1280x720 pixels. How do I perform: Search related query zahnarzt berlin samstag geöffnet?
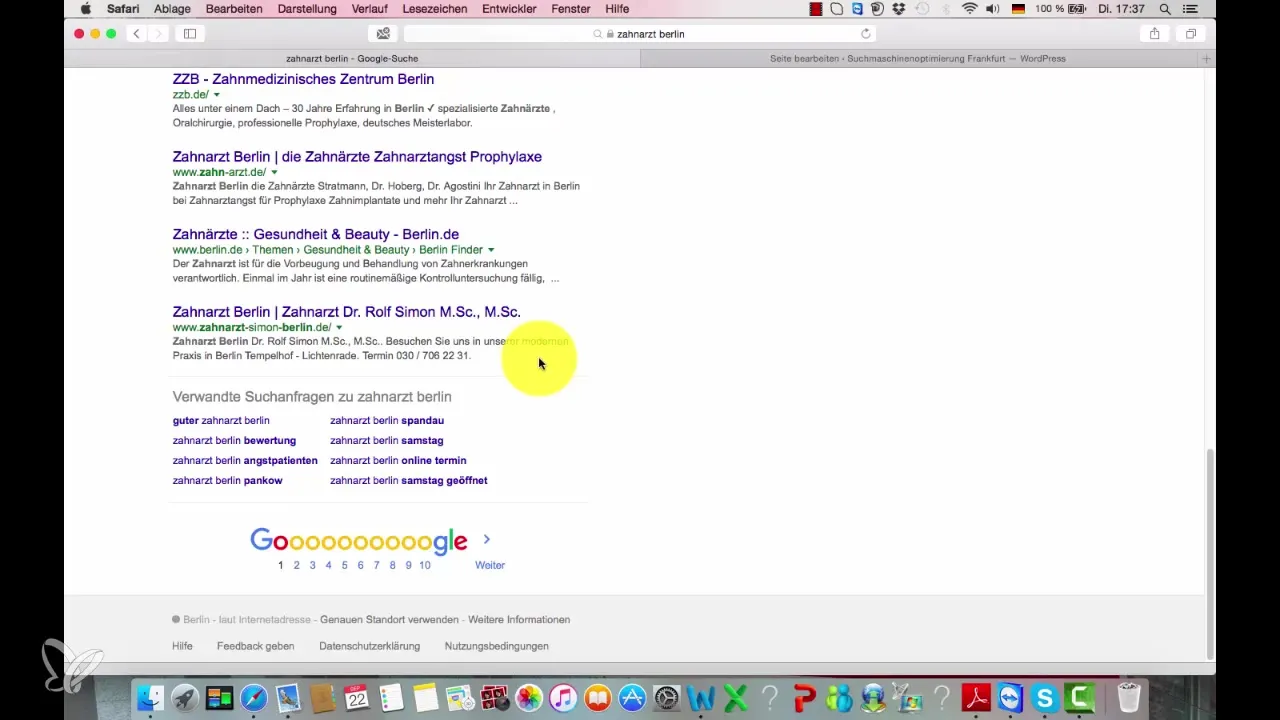pyautogui.click(x=409, y=481)
